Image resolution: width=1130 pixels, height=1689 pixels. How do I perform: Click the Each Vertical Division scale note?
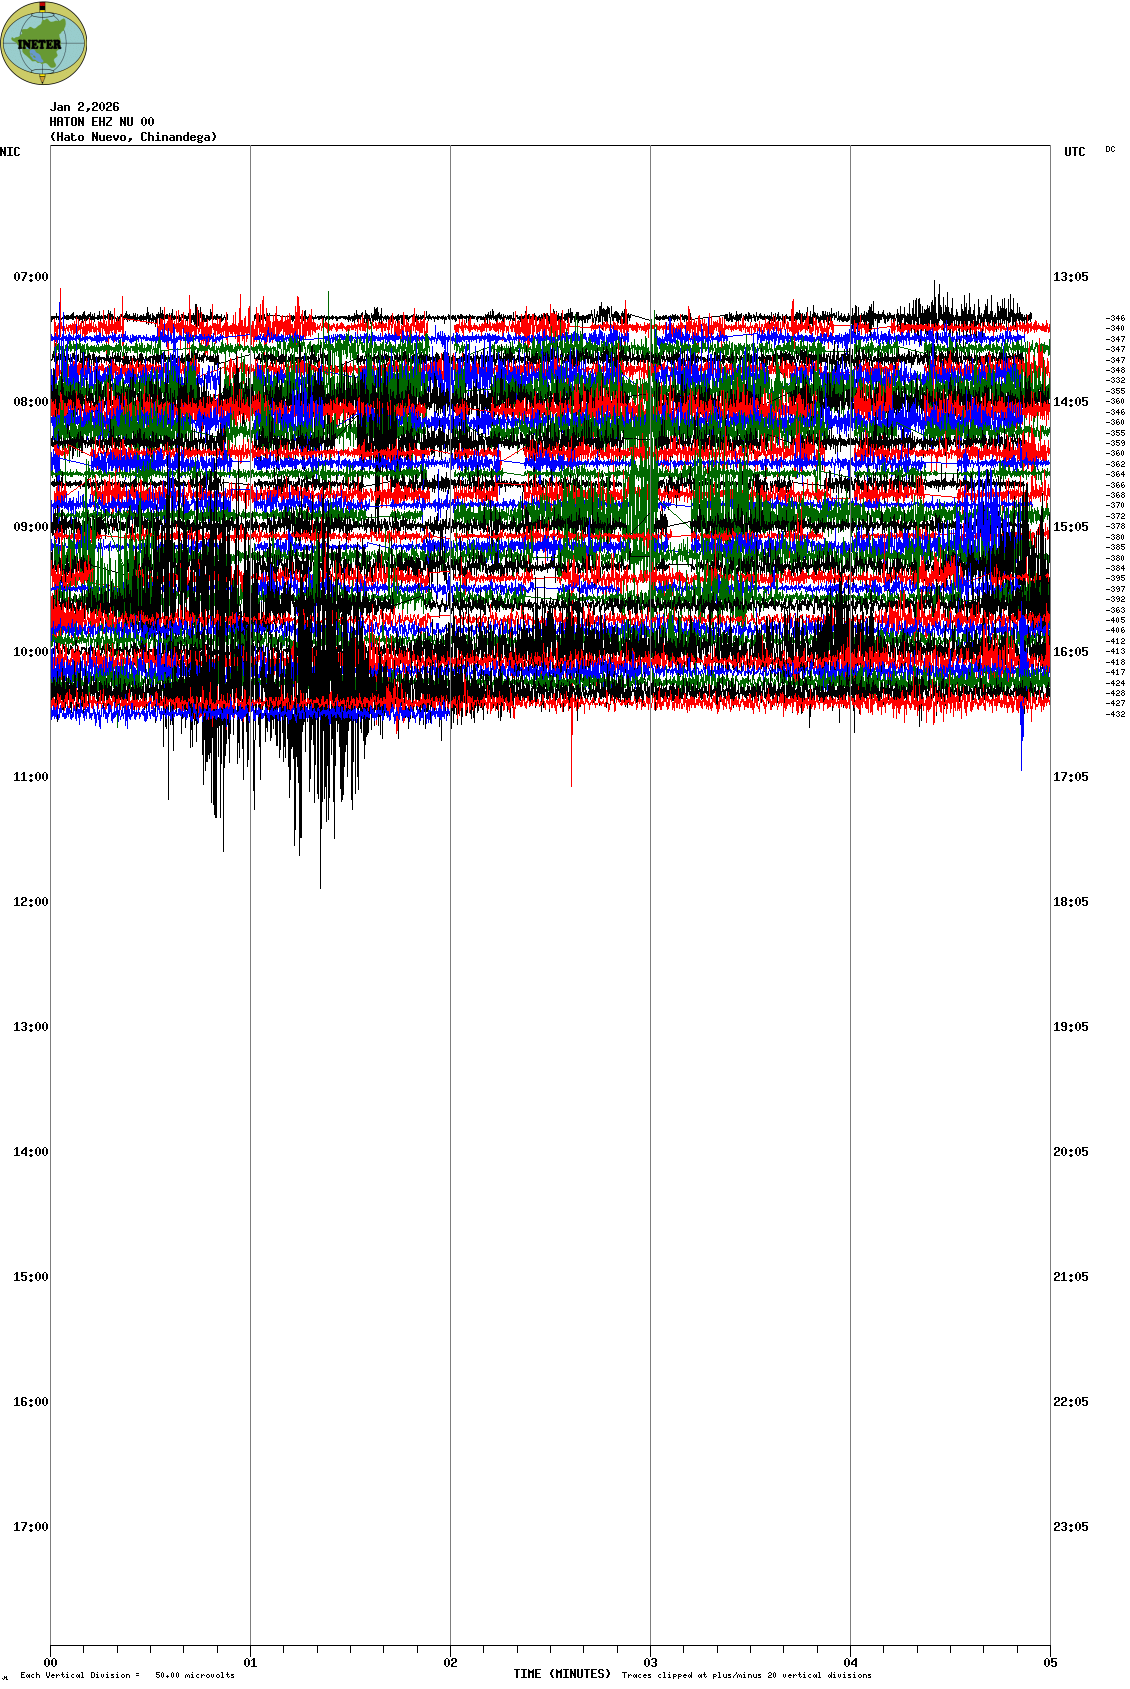[x=127, y=1675]
